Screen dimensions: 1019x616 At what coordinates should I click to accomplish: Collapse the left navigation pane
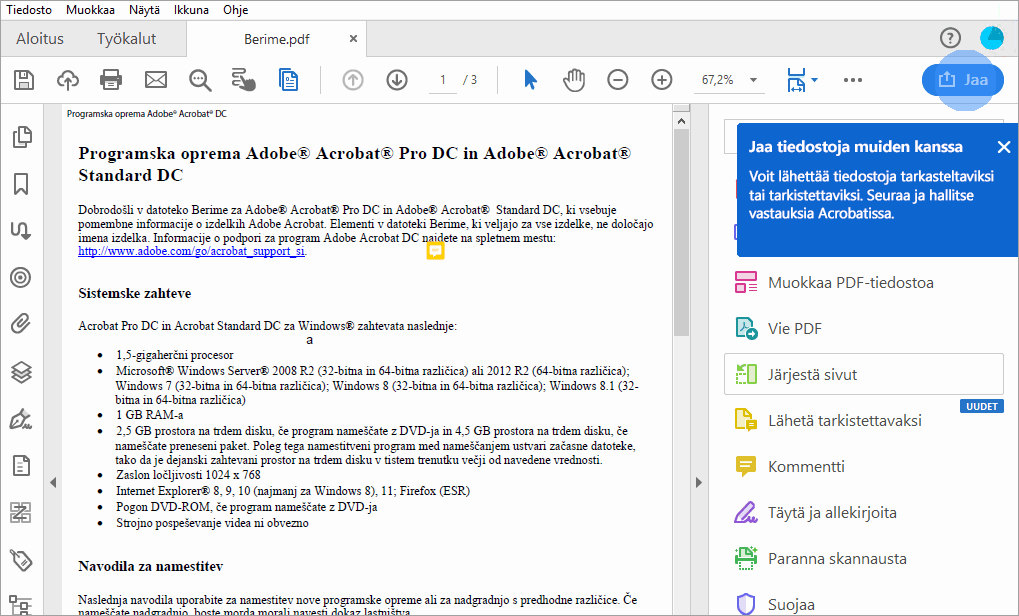click(53, 481)
